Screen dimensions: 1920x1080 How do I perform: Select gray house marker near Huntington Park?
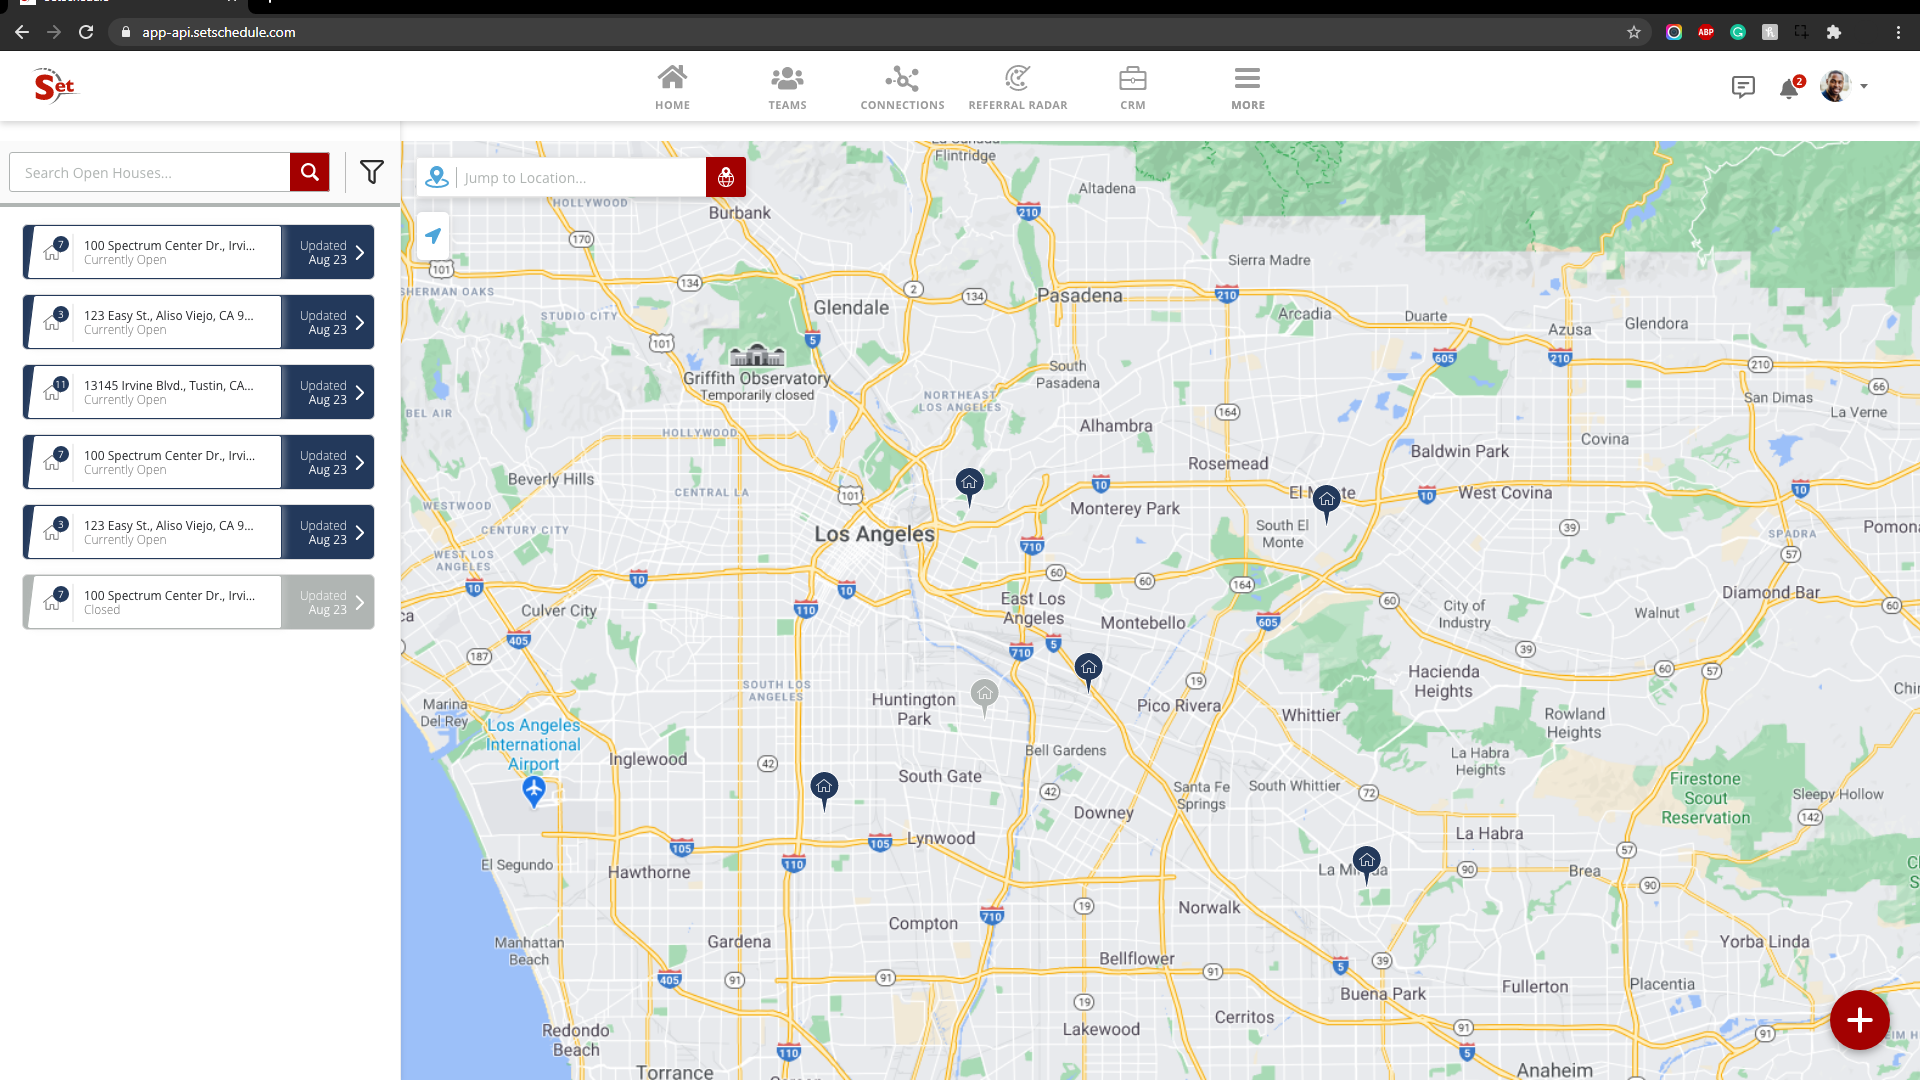pyautogui.click(x=985, y=696)
